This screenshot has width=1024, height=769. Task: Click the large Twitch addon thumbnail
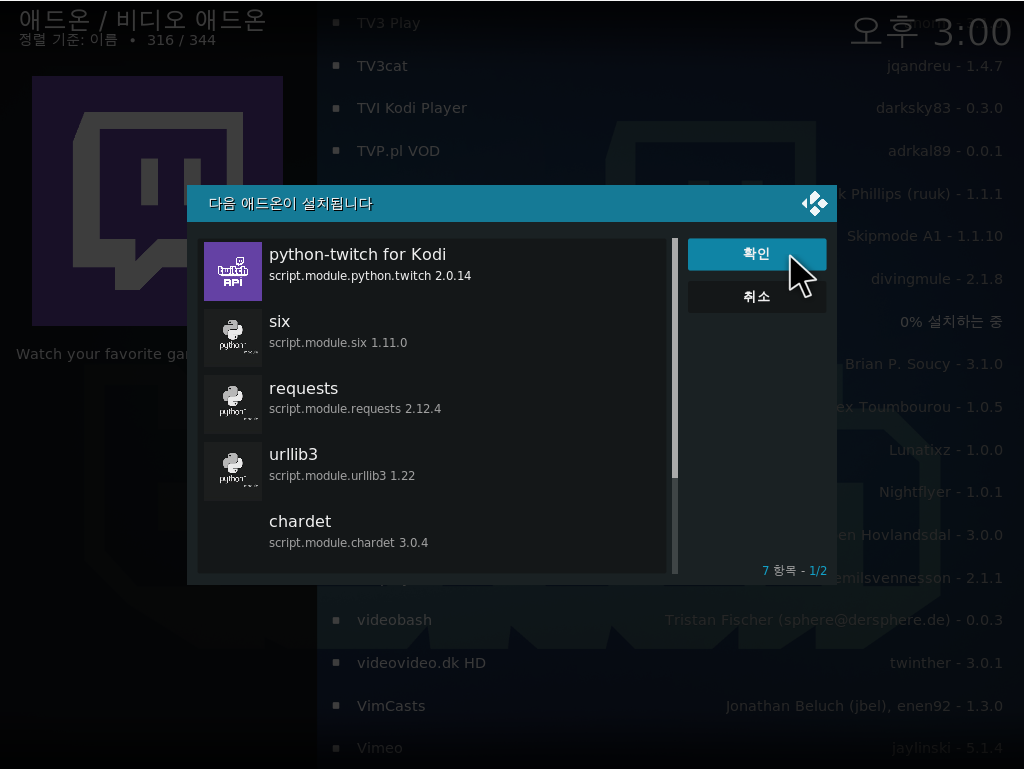[x=157, y=200]
